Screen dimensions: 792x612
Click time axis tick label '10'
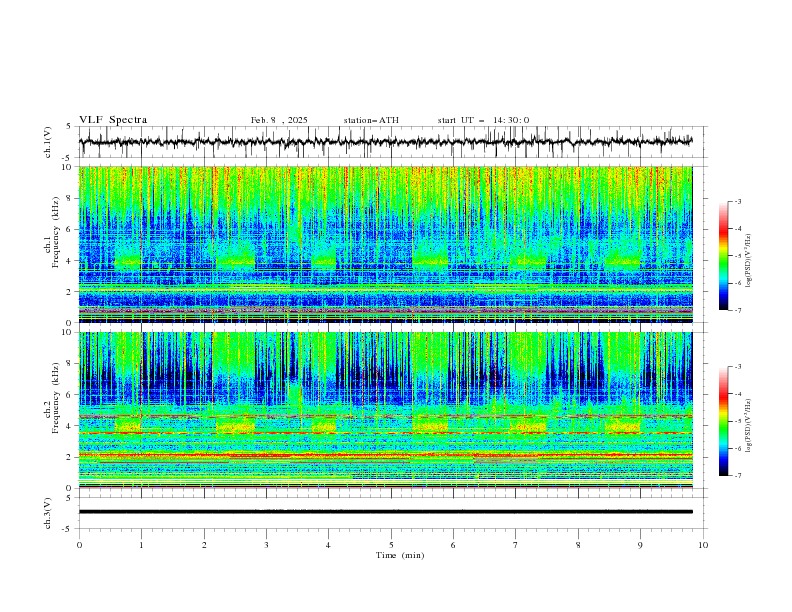703,545
